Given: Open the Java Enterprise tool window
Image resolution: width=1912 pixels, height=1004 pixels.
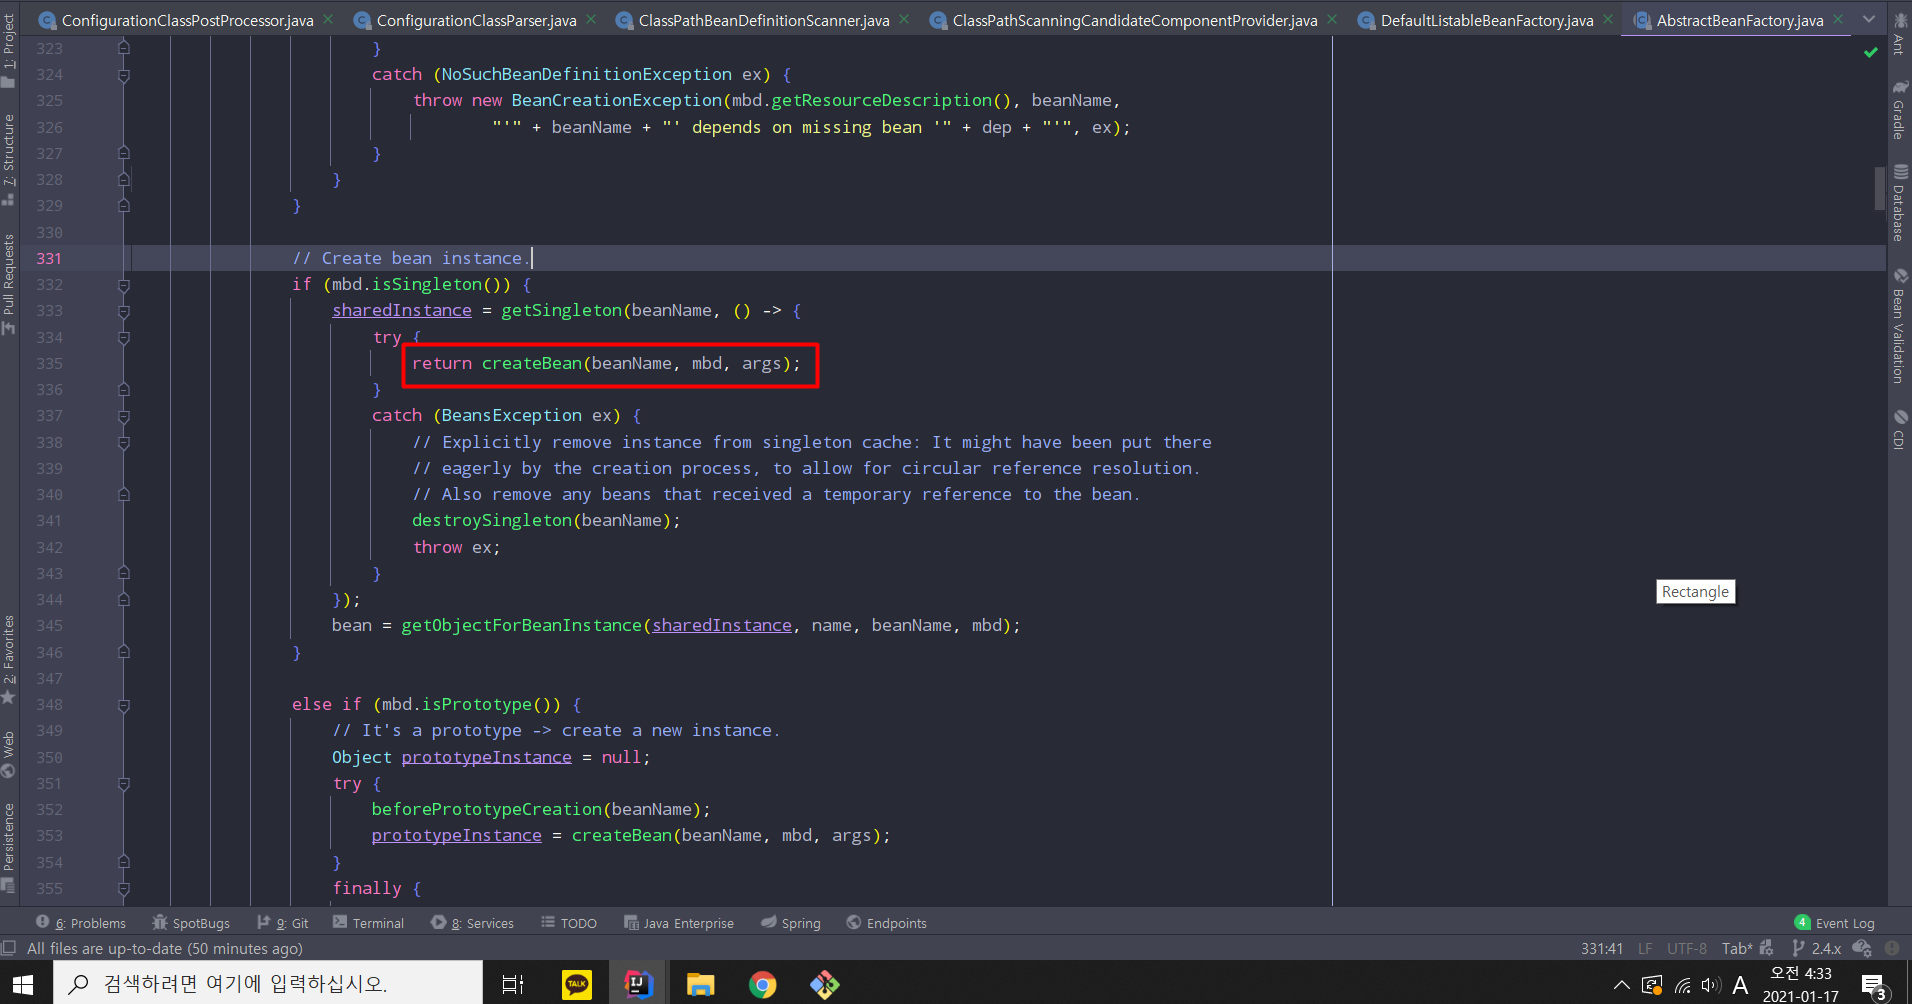Looking at the screenshot, I should (x=679, y=923).
